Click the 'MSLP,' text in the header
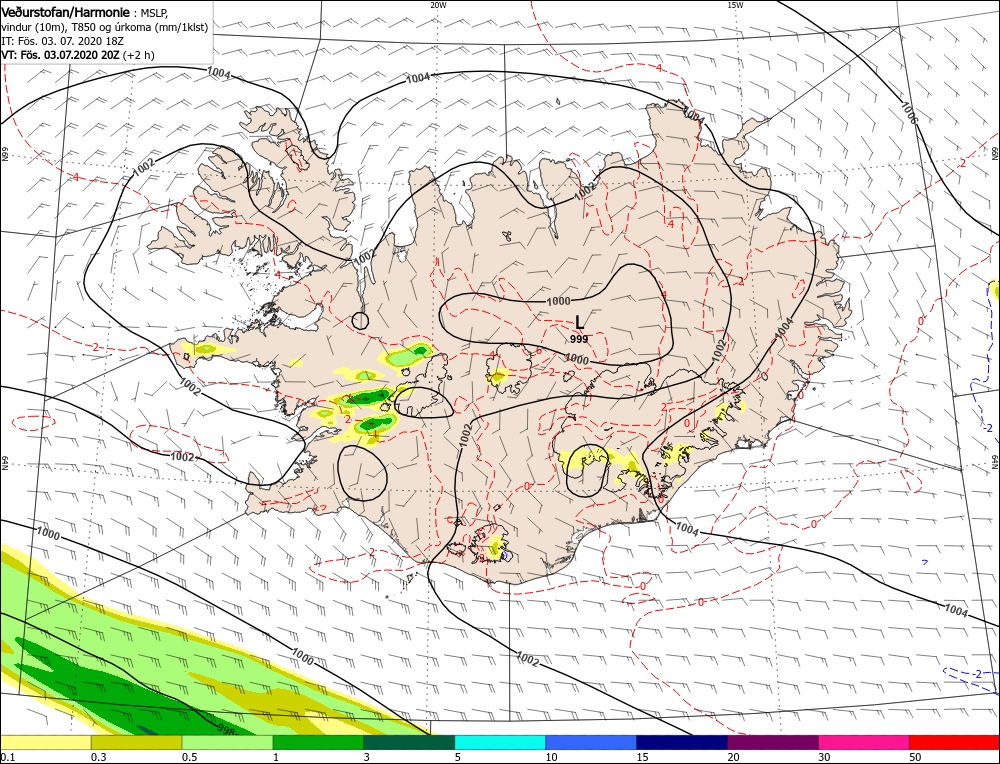The height and width of the screenshot is (764, 1000). click(154, 13)
